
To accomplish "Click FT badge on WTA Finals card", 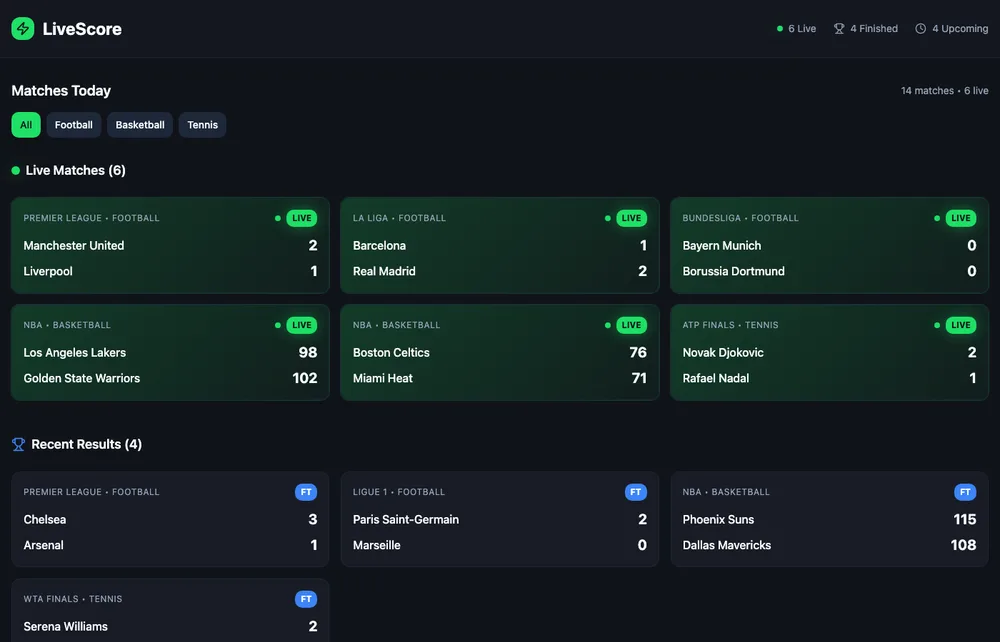I will click(306, 599).
